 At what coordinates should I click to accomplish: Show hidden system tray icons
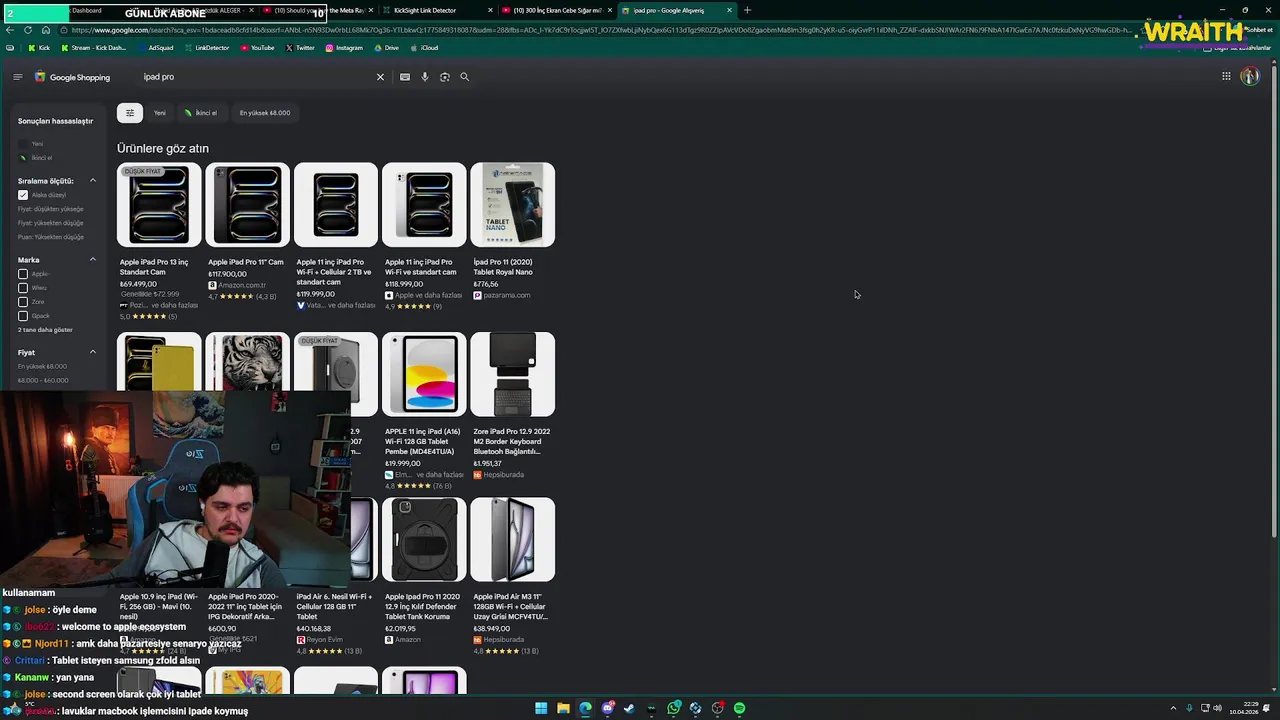(x=1174, y=708)
